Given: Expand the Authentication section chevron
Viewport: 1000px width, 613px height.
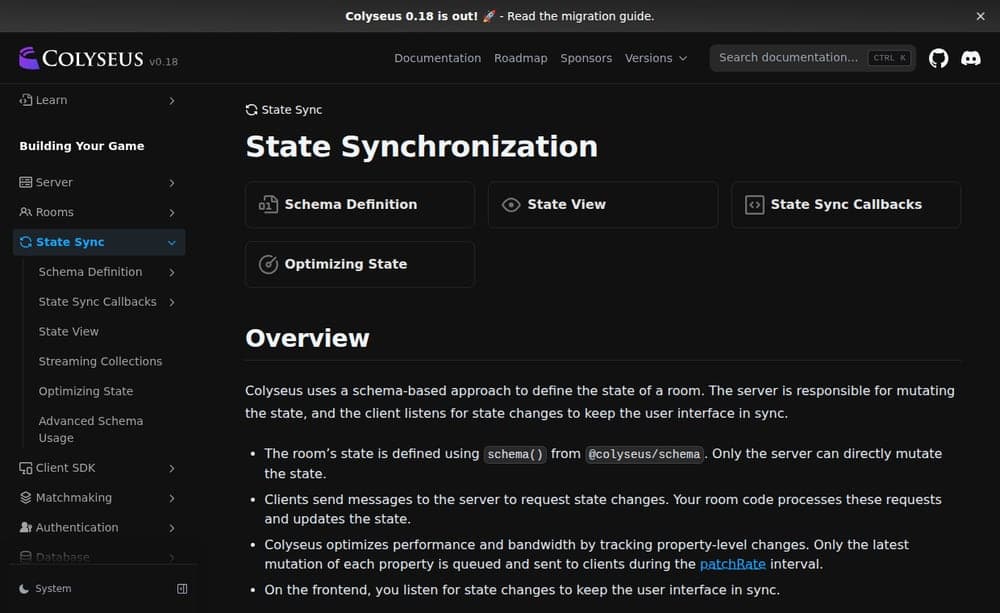Looking at the screenshot, I should point(172,528).
